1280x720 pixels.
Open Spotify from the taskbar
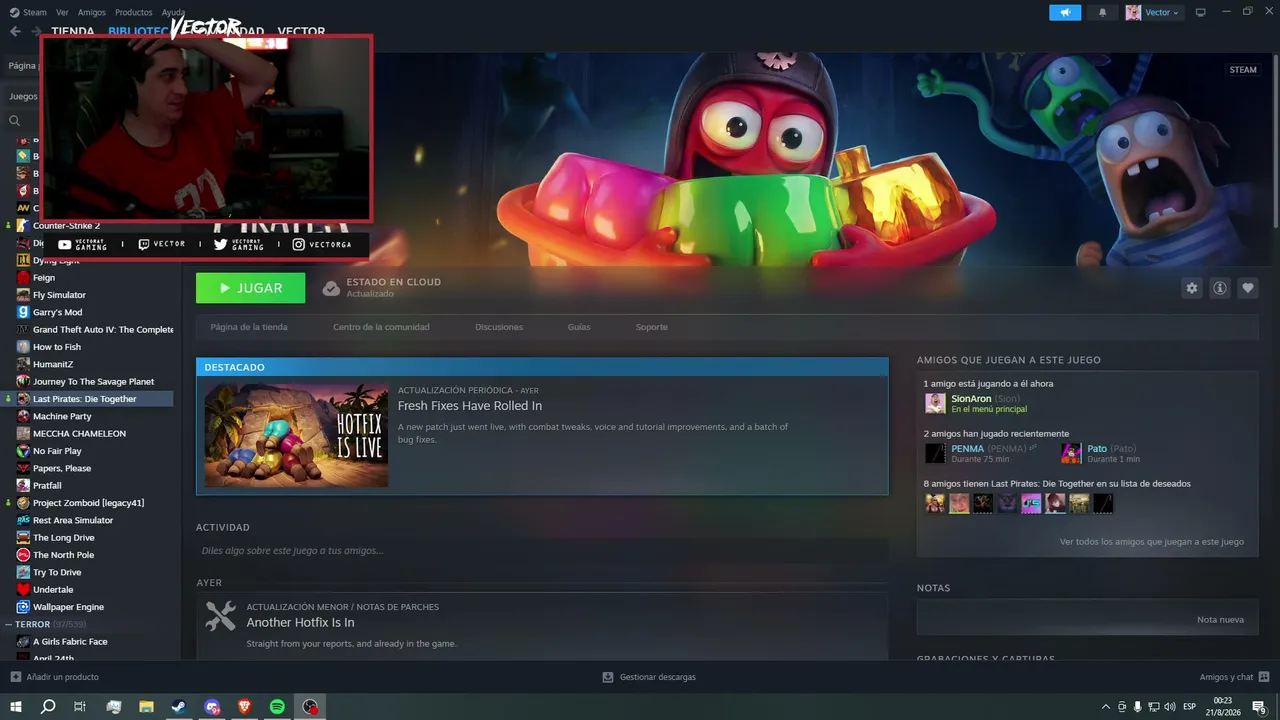click(x=277, y=707)
